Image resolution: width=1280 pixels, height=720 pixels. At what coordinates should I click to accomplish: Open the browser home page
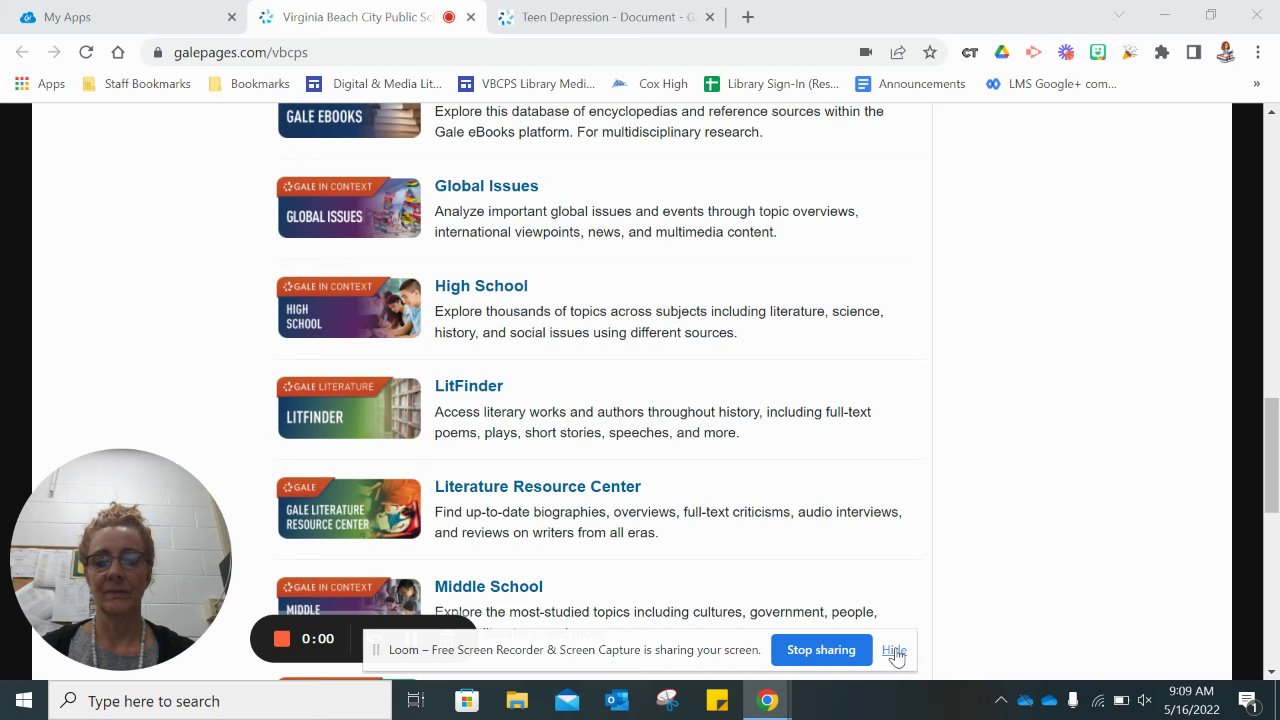(118, 52)
